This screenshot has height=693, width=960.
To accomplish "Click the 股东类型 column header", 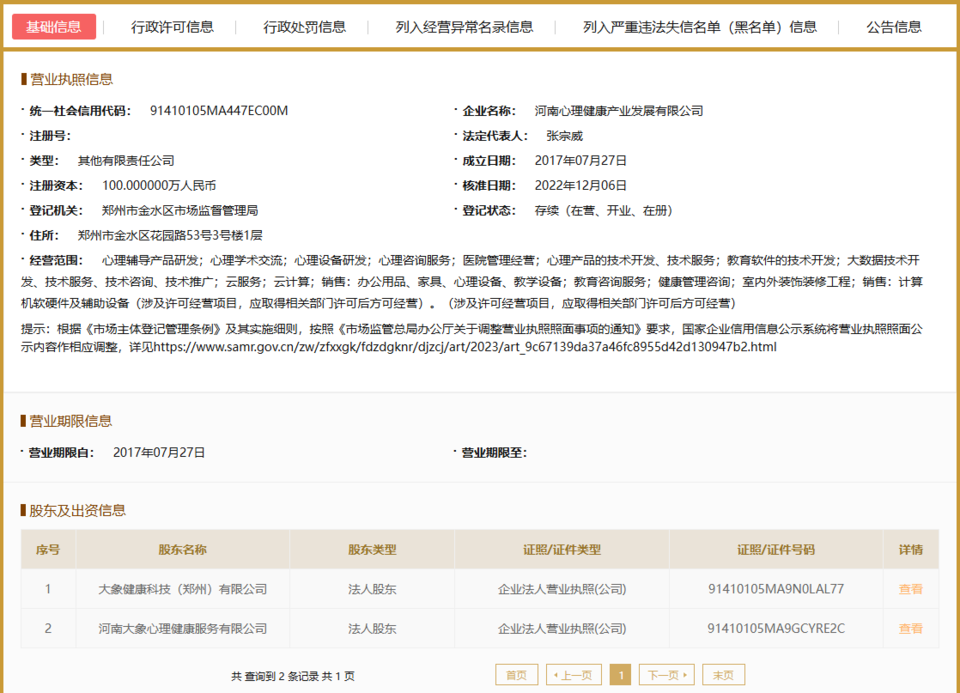I will pos(372,549).
